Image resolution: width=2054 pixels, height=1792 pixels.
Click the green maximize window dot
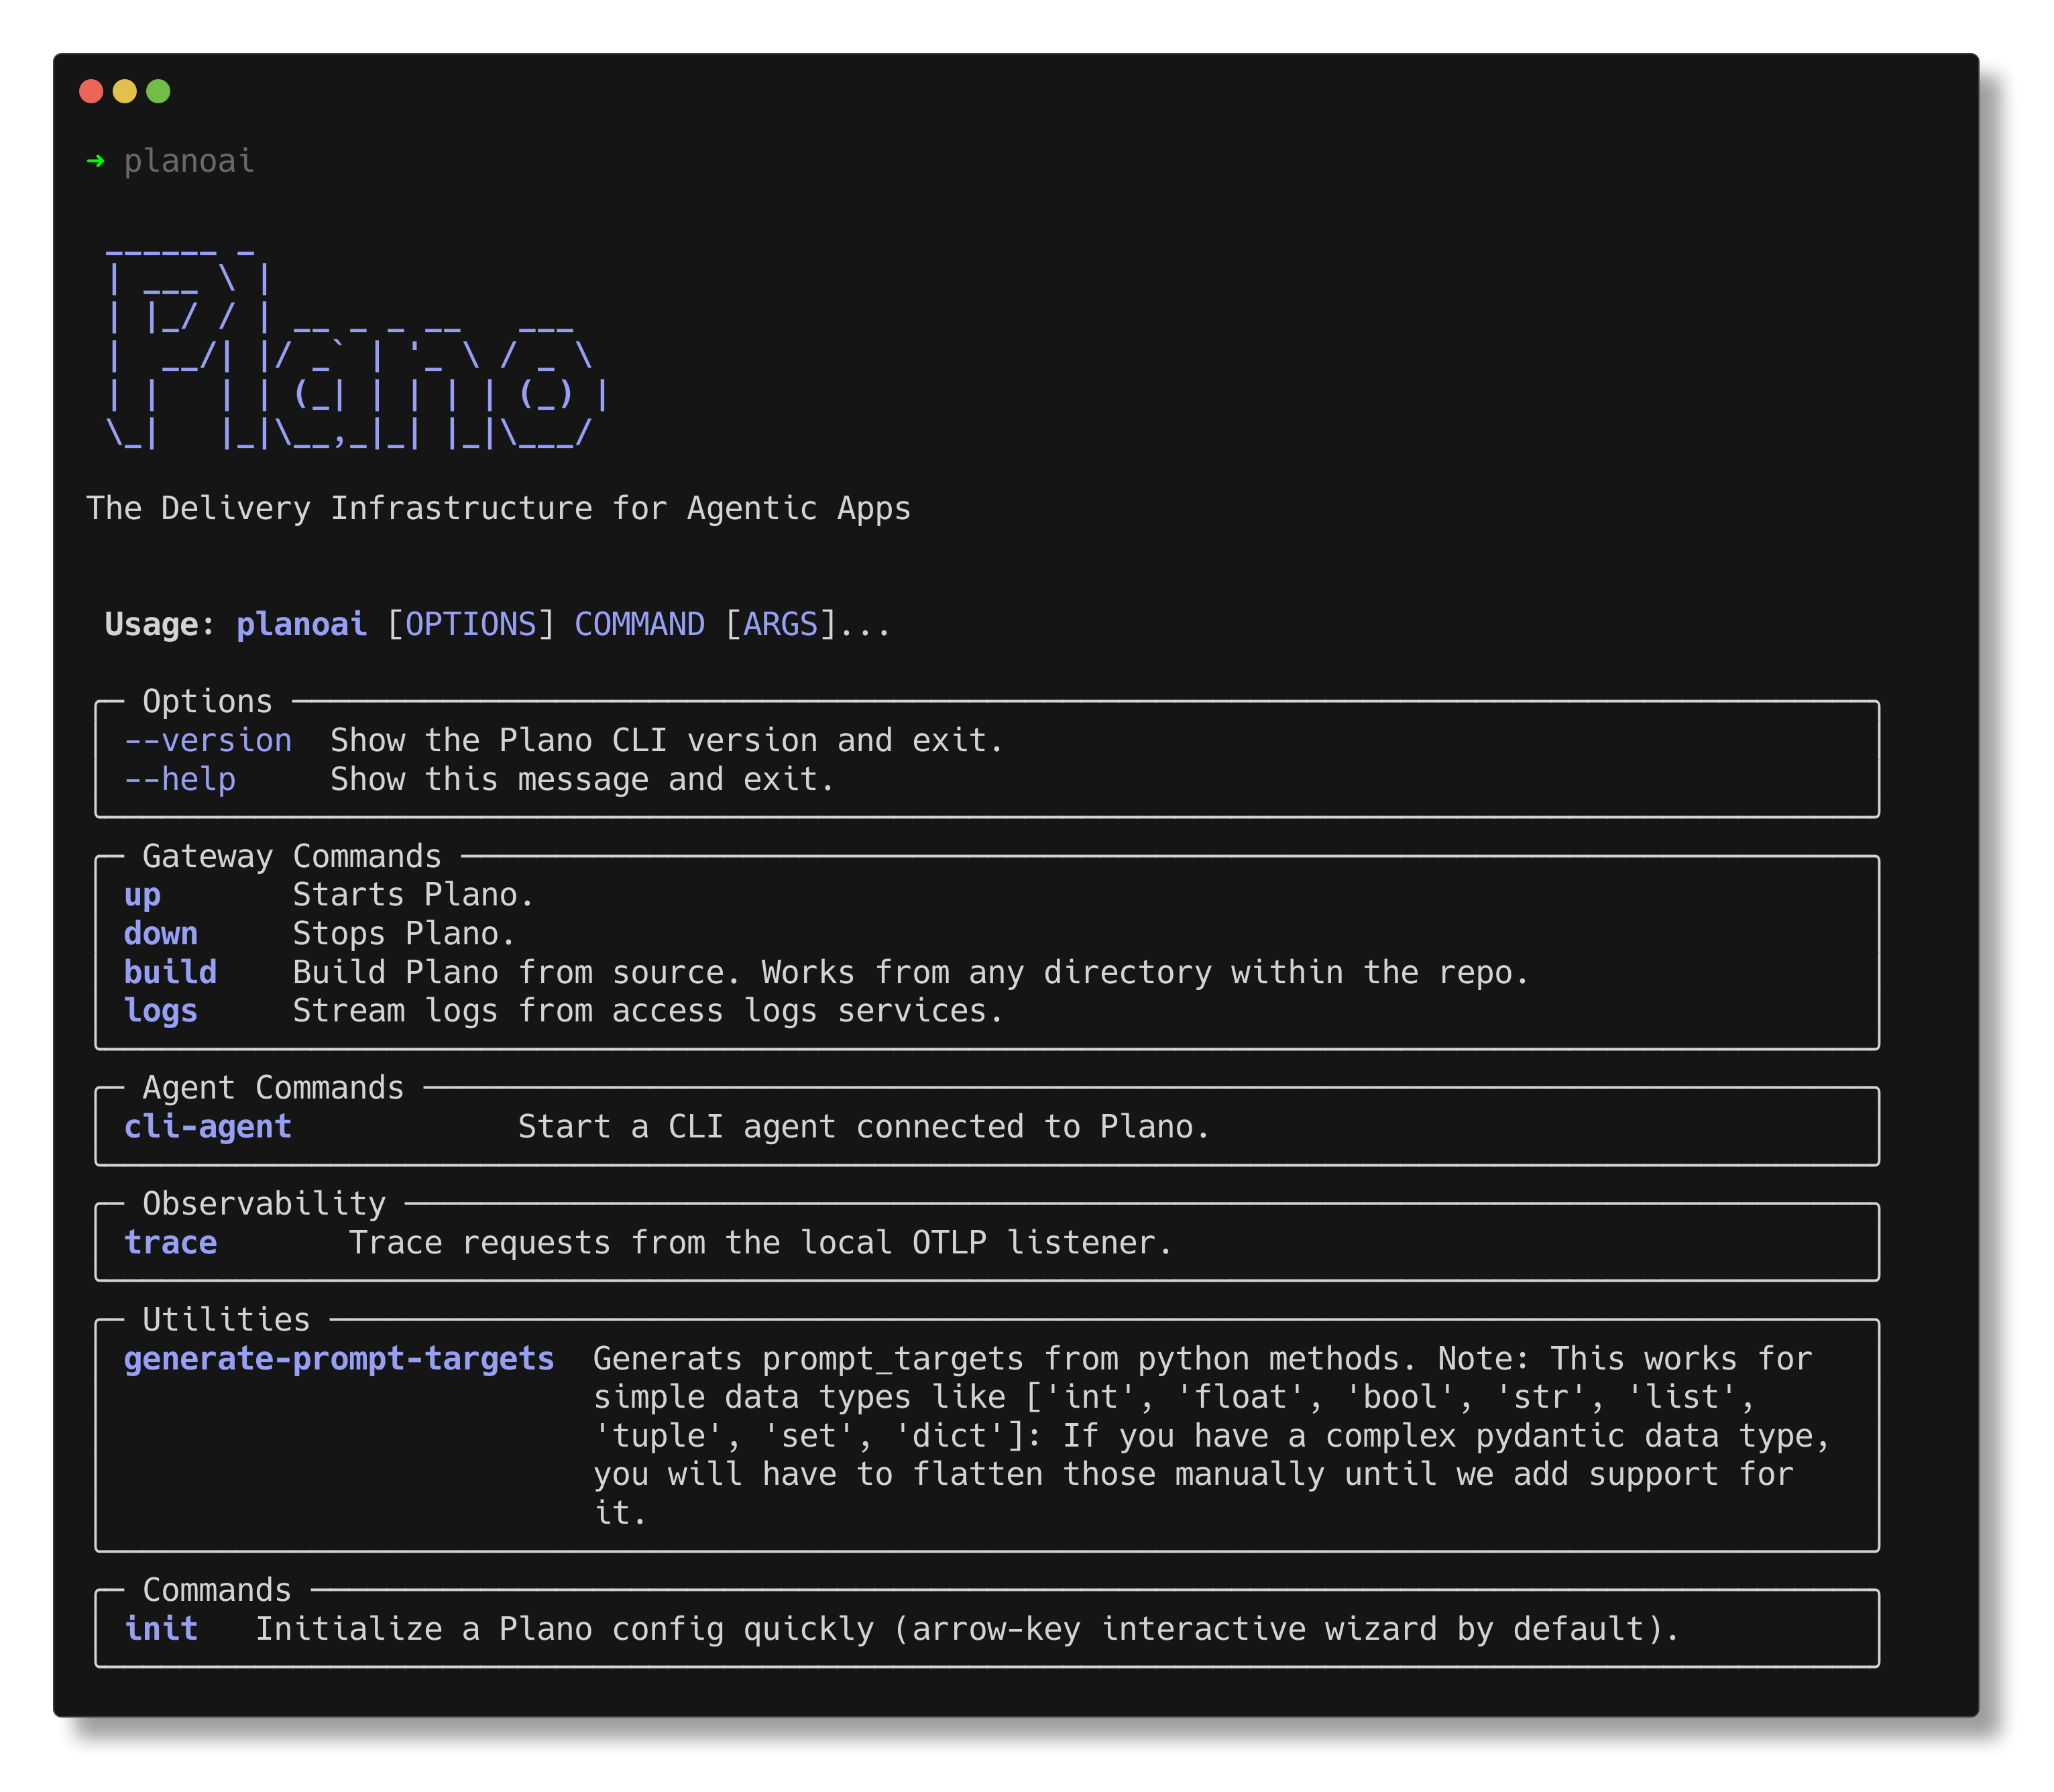pos(158,91)
